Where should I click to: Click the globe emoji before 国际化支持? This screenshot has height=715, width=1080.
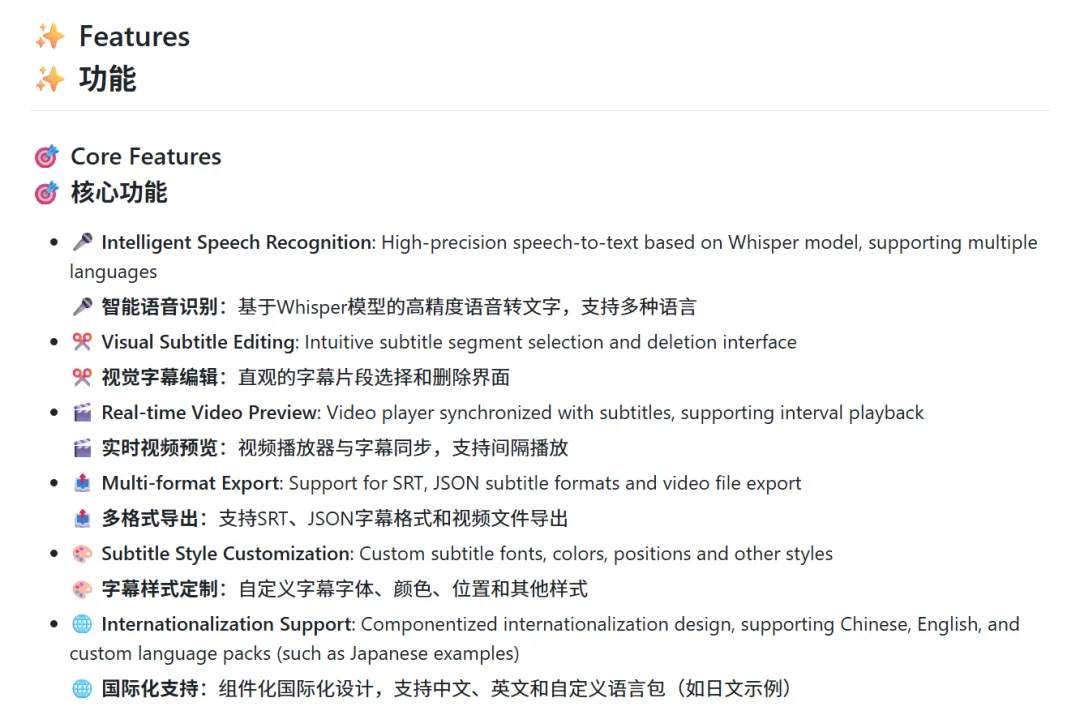tap(82, 689)
